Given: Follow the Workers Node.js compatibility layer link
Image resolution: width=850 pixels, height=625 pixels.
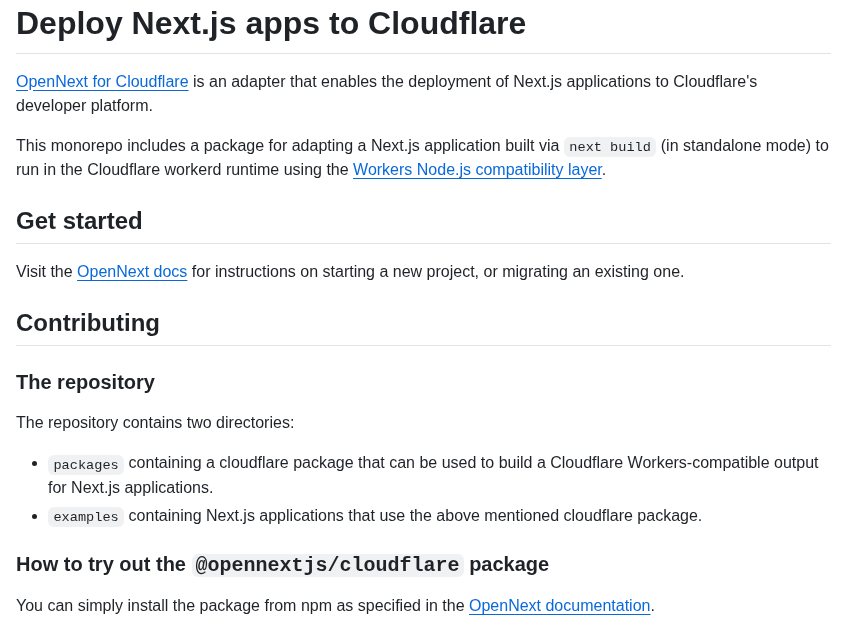Looking at the screenshot, I should [477, 169].
